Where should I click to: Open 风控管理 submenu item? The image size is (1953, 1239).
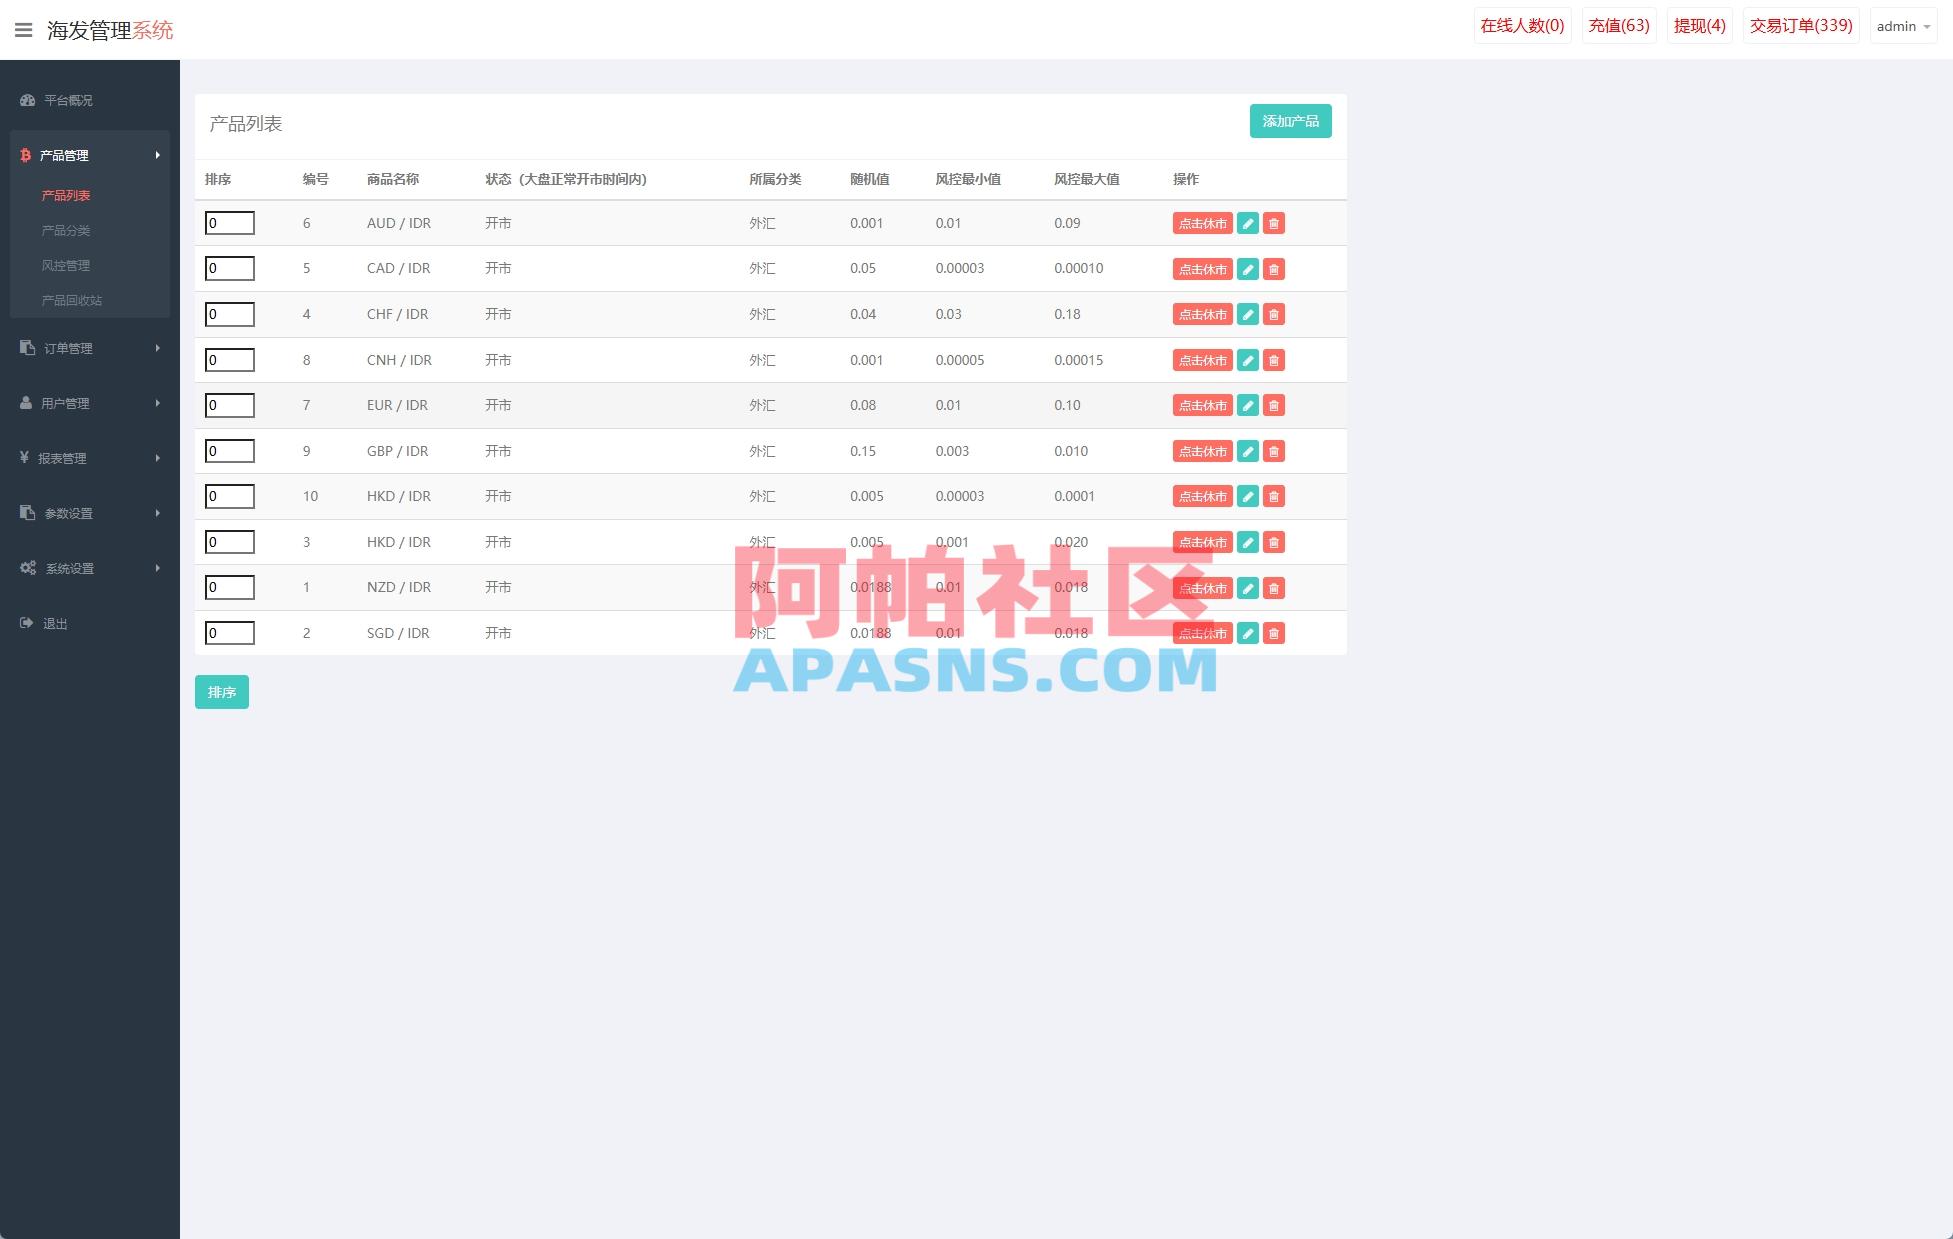pos(66,265)
